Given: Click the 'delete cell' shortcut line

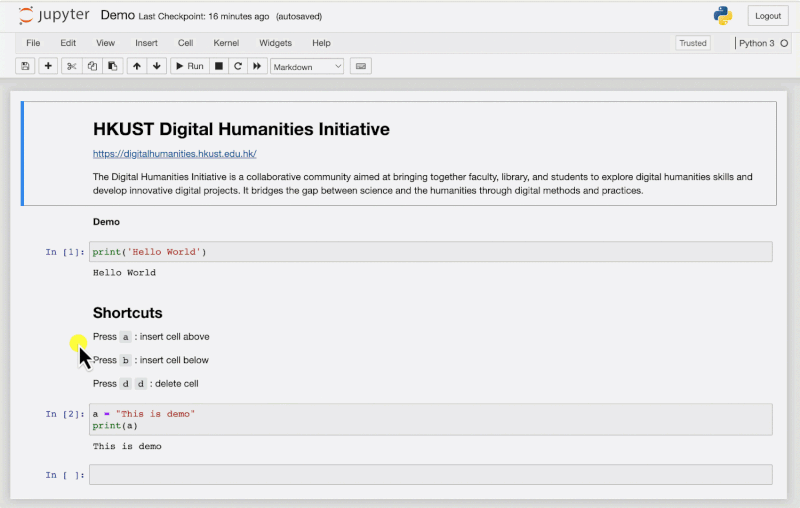Looking at the screenshot, I should tap(145, 384).
